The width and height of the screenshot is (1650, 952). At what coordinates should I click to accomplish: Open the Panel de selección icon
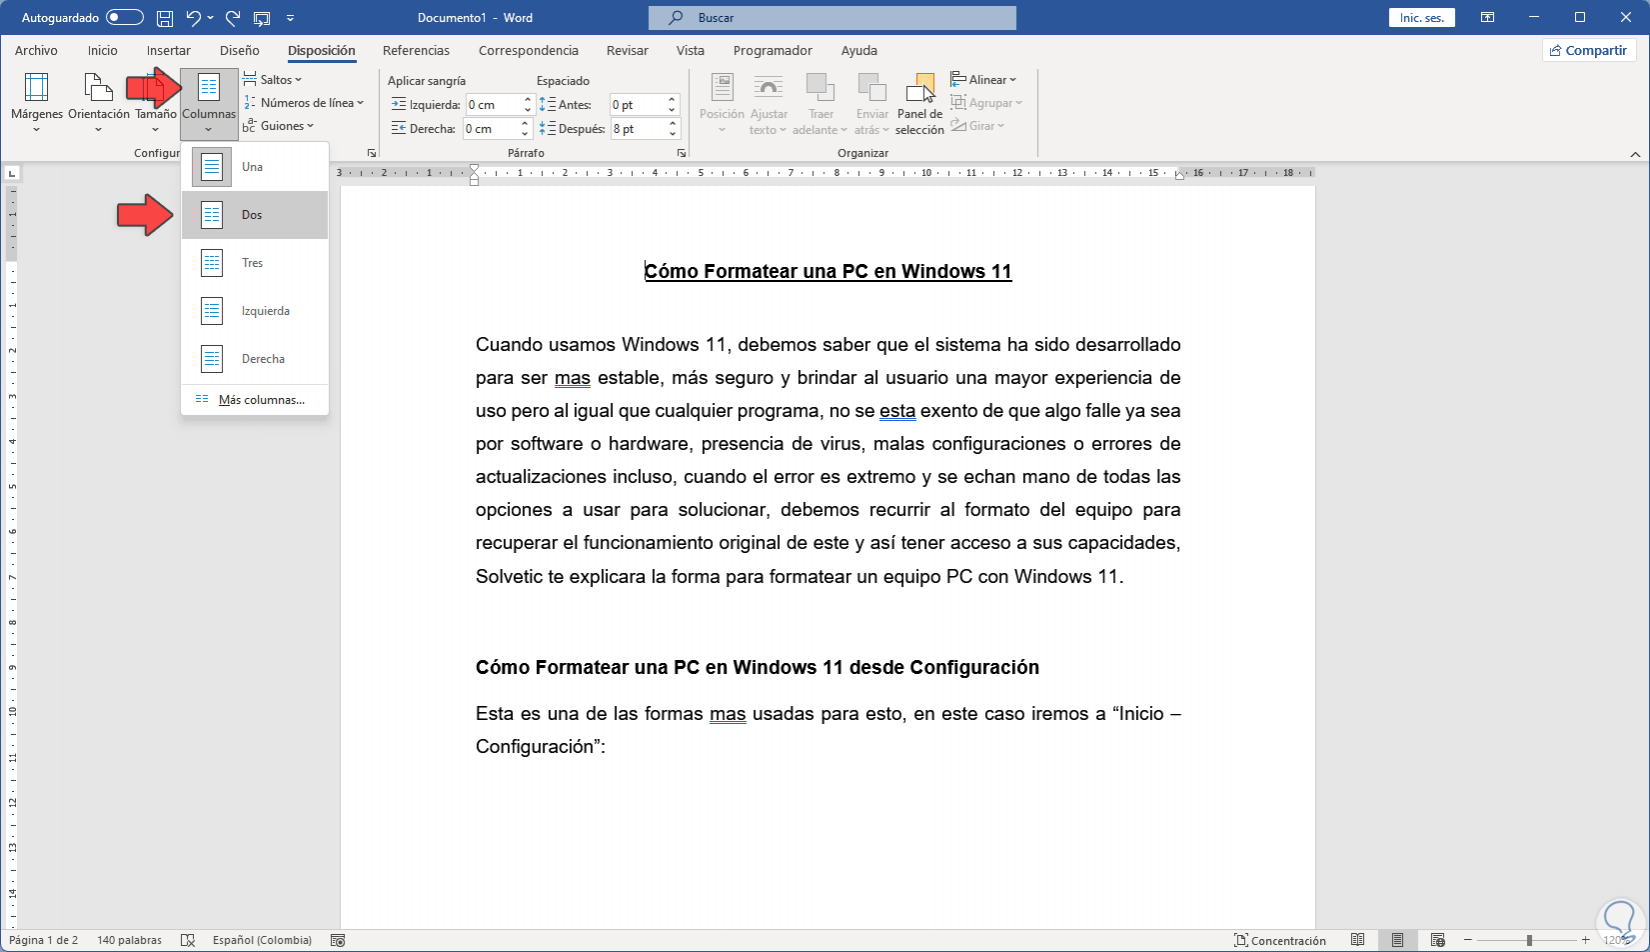920,88
